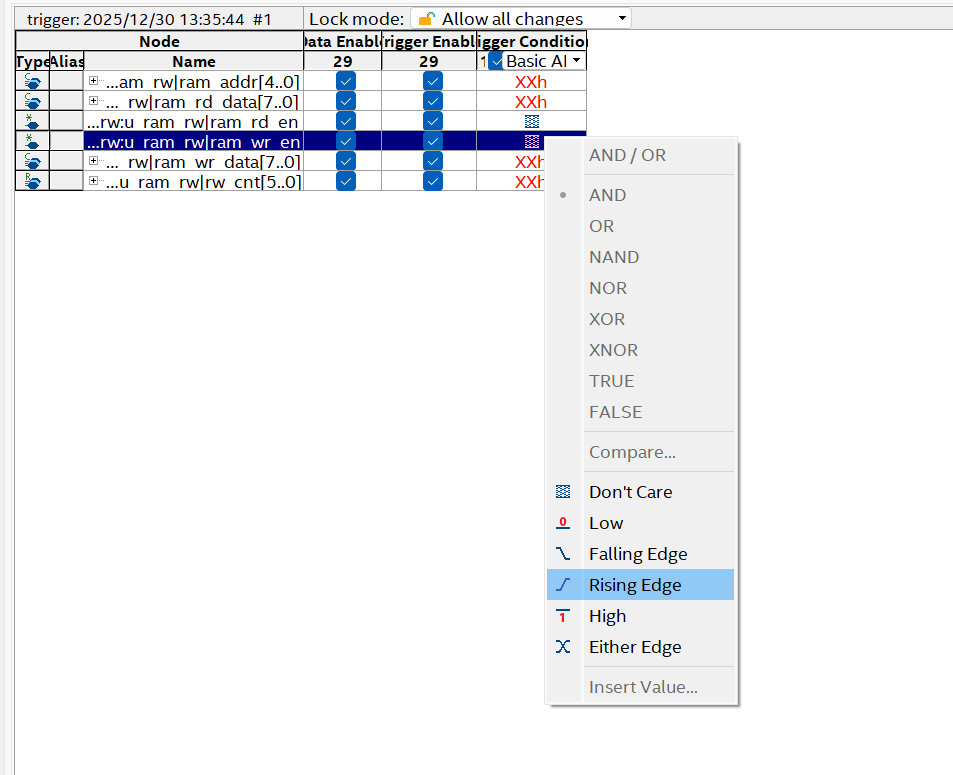Image resolution: width=953 pixels, height=775 pixels.
Task: Toggle Data Enable for ram_addr[4..0]
Action: 346,81
